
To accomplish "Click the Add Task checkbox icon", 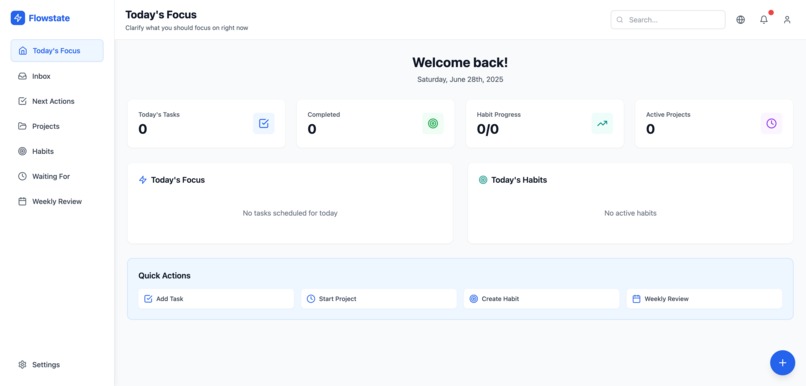I will (148, 299).
